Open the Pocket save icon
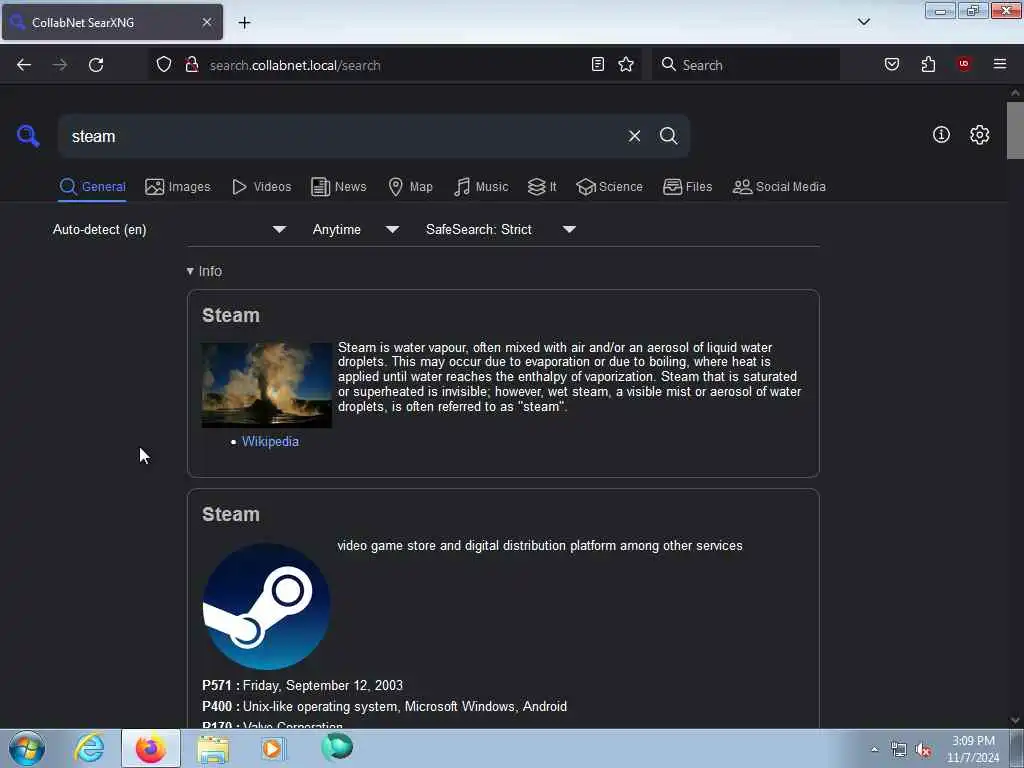1024x768 pixels. click(891, 64)
